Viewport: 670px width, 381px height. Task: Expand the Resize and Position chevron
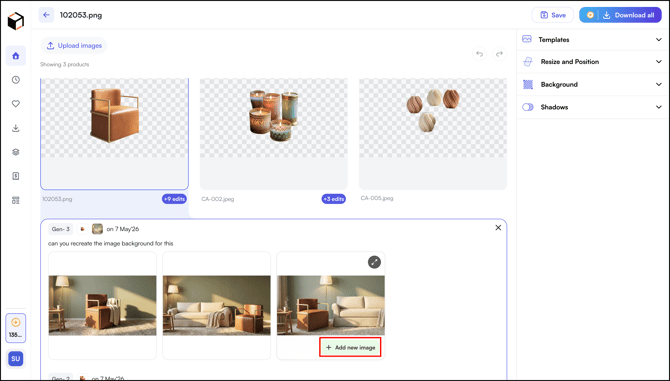(x=658, y=62)
